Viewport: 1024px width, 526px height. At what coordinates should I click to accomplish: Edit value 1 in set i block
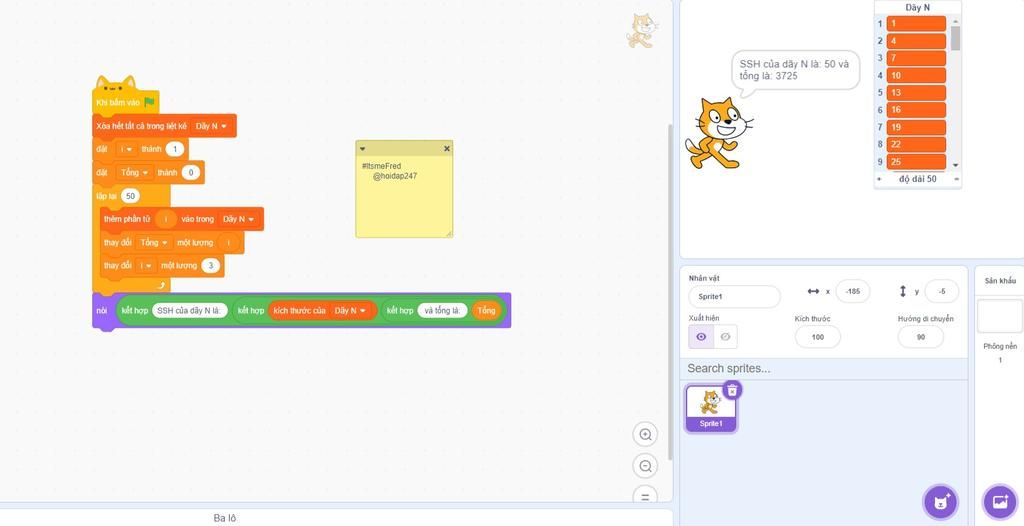[x=174, y=149]
